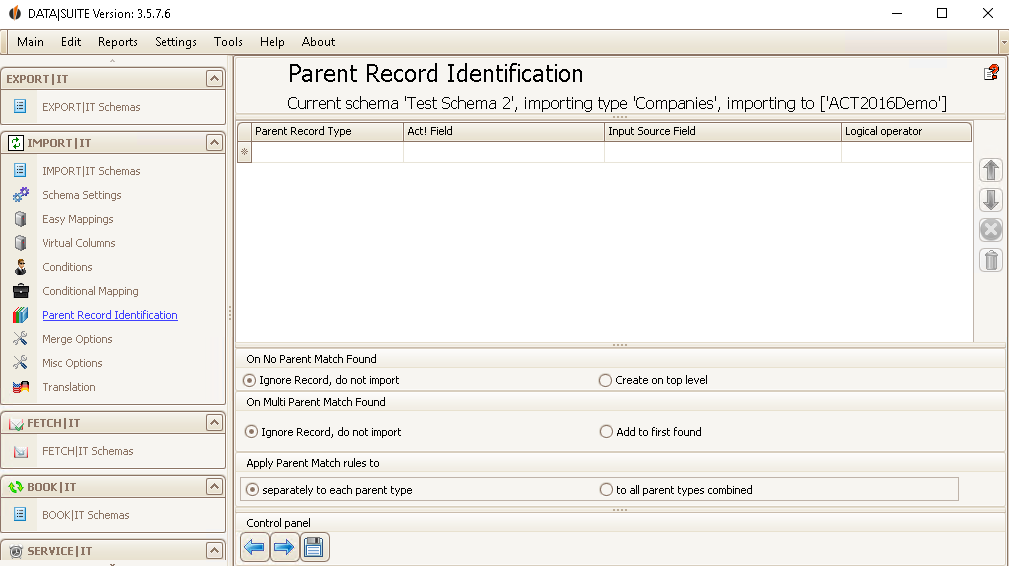Viewport: 1009px width, 566px height.
Task: Click the Conditions agent icon
Action: (x=21, y=267)
